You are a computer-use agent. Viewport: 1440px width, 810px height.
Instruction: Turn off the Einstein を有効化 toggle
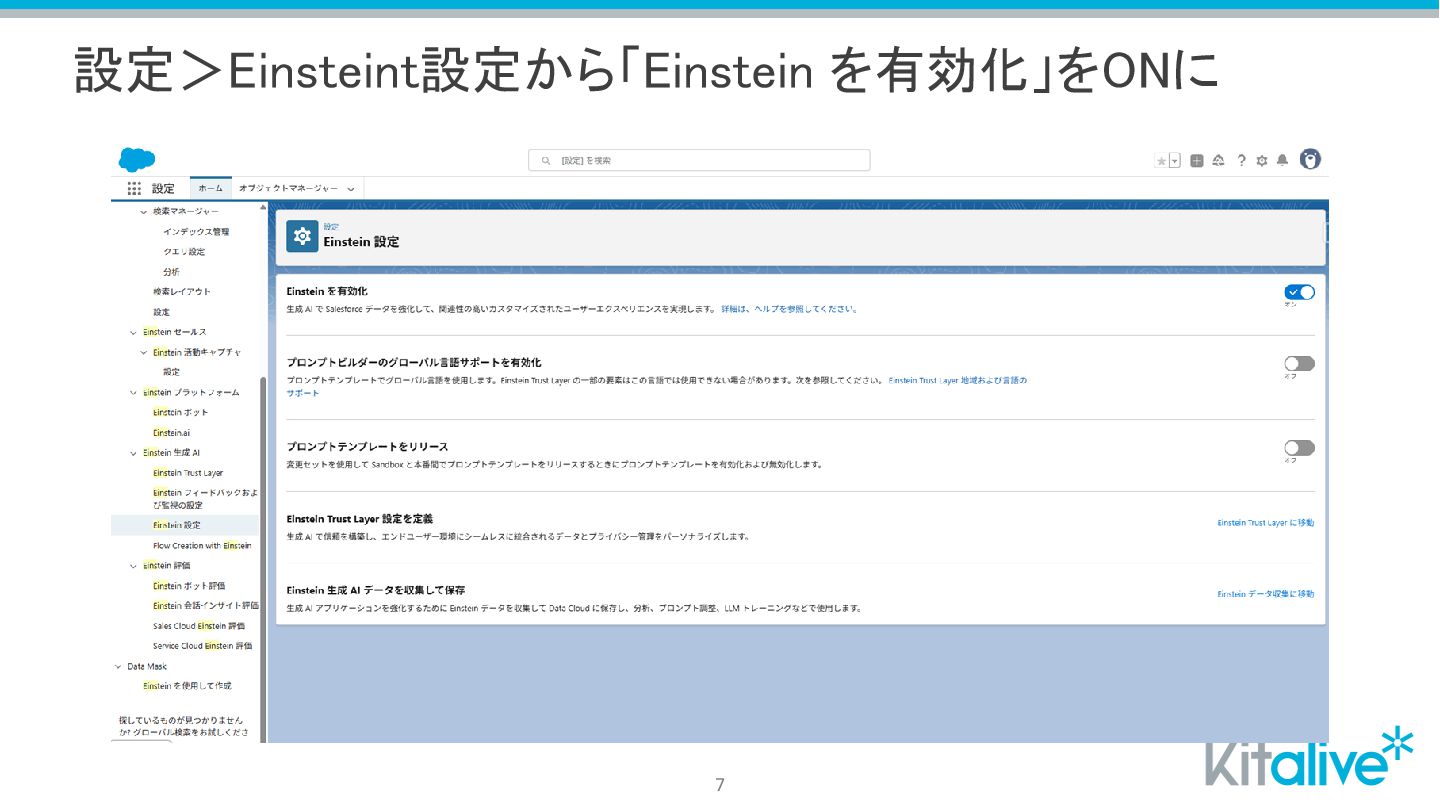[x=1300, y=292]
